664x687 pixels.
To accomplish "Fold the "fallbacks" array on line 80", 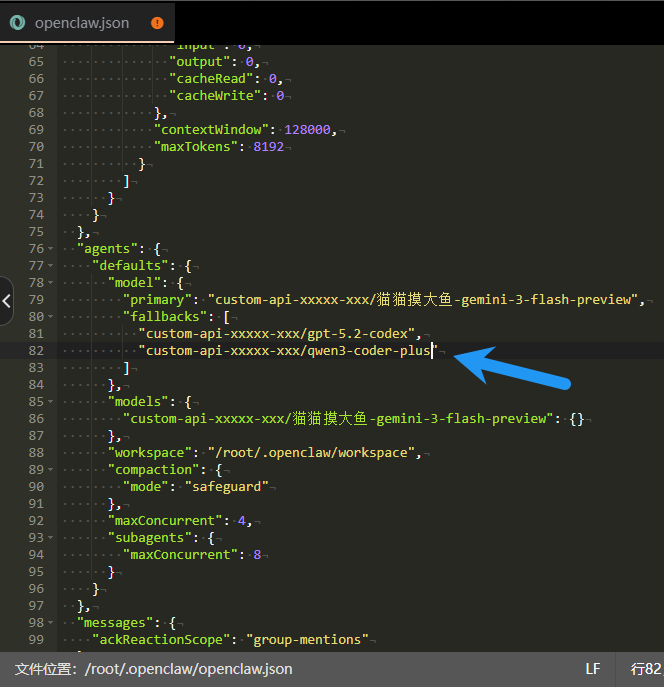I will [x=51, y=316].
